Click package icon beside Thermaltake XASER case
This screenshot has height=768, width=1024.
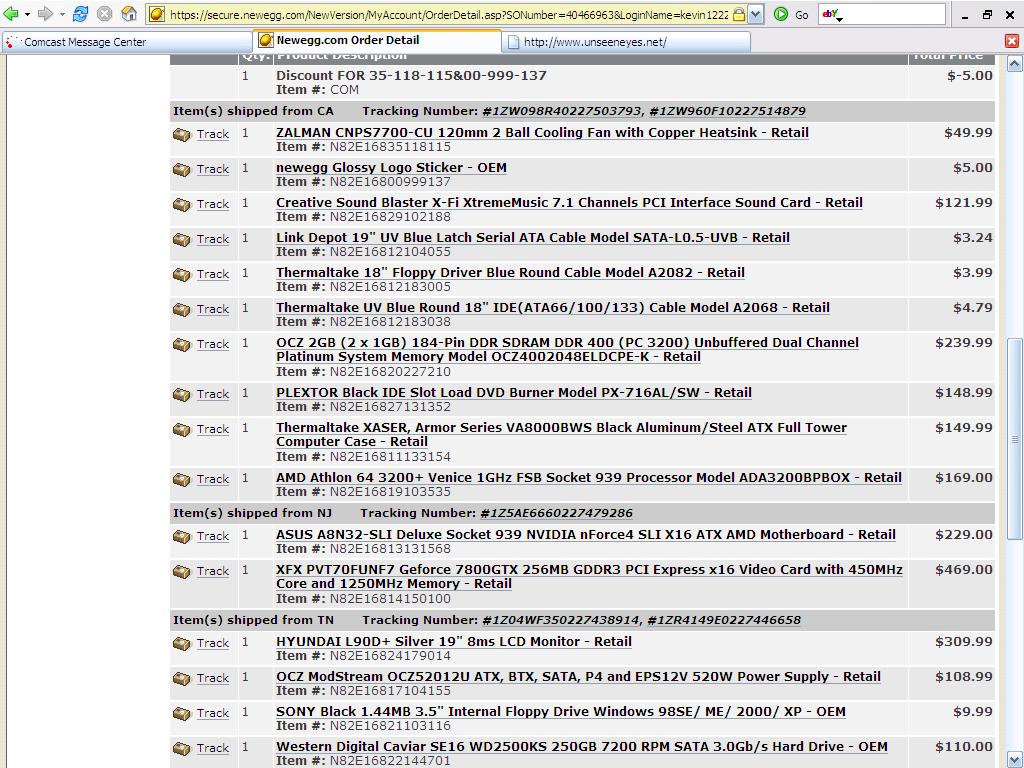(x=182, y=430)
